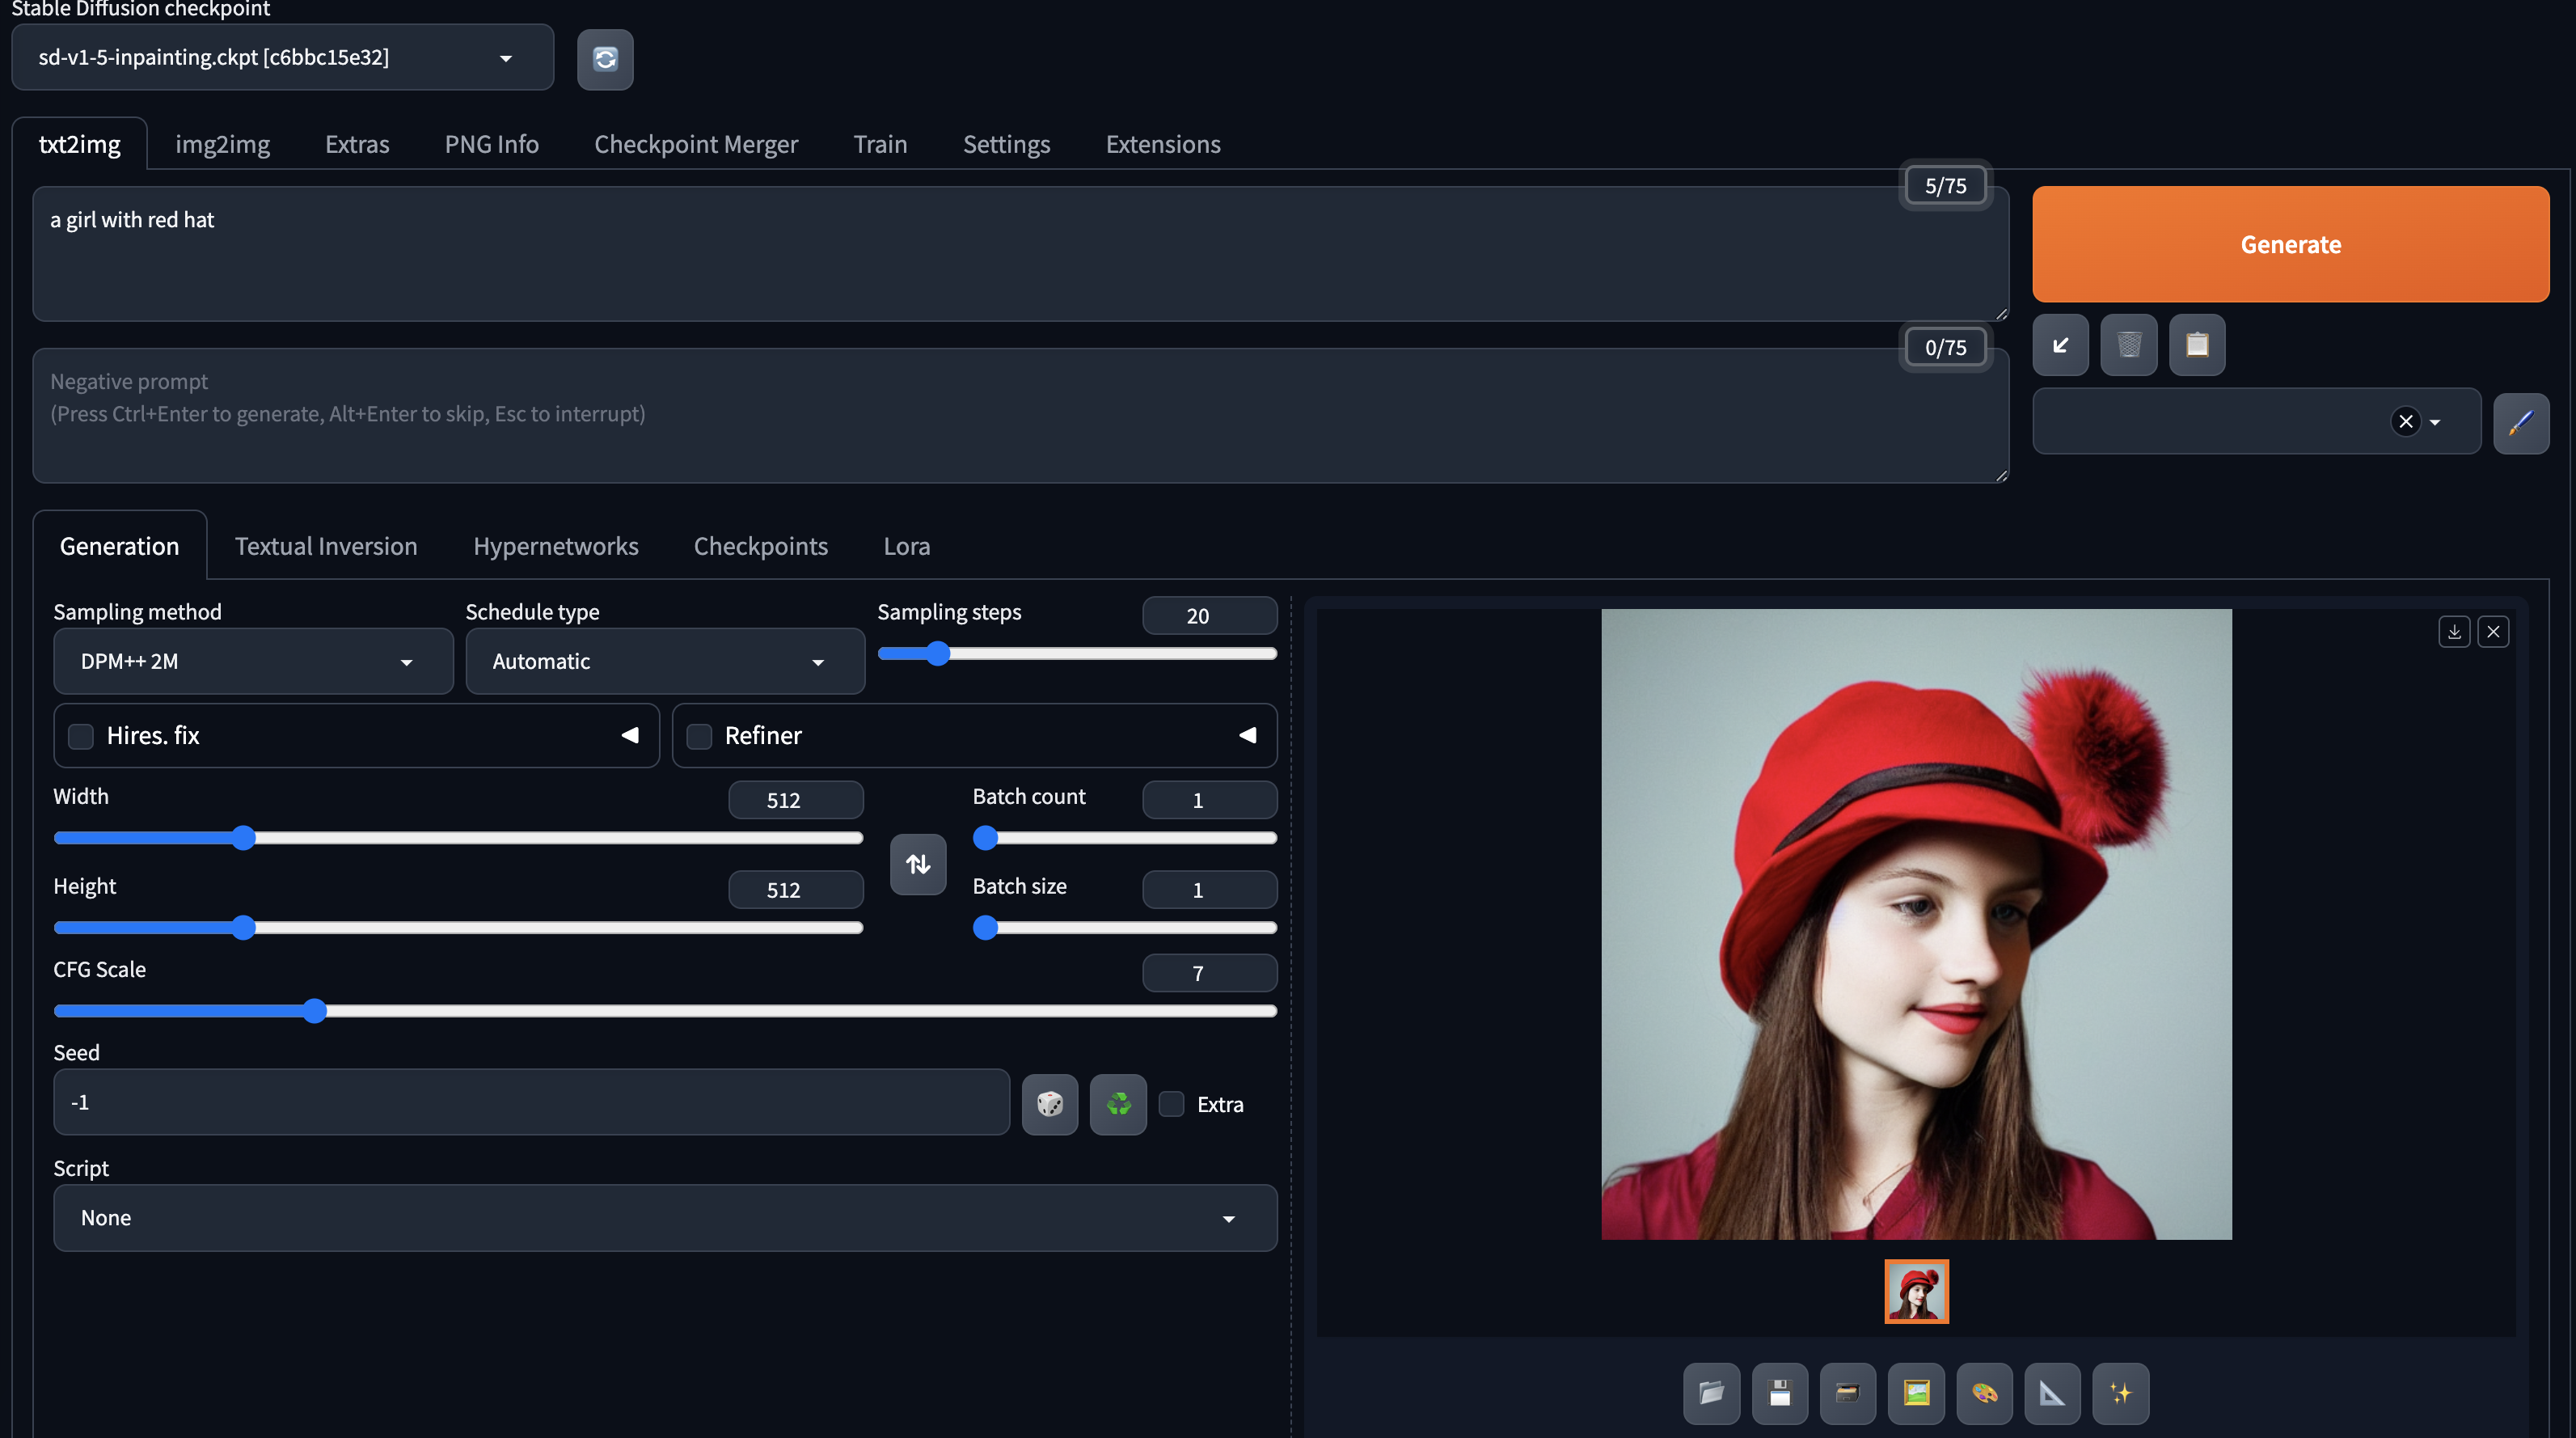Click the paintbrush edit styles icon

(2520, 422)
